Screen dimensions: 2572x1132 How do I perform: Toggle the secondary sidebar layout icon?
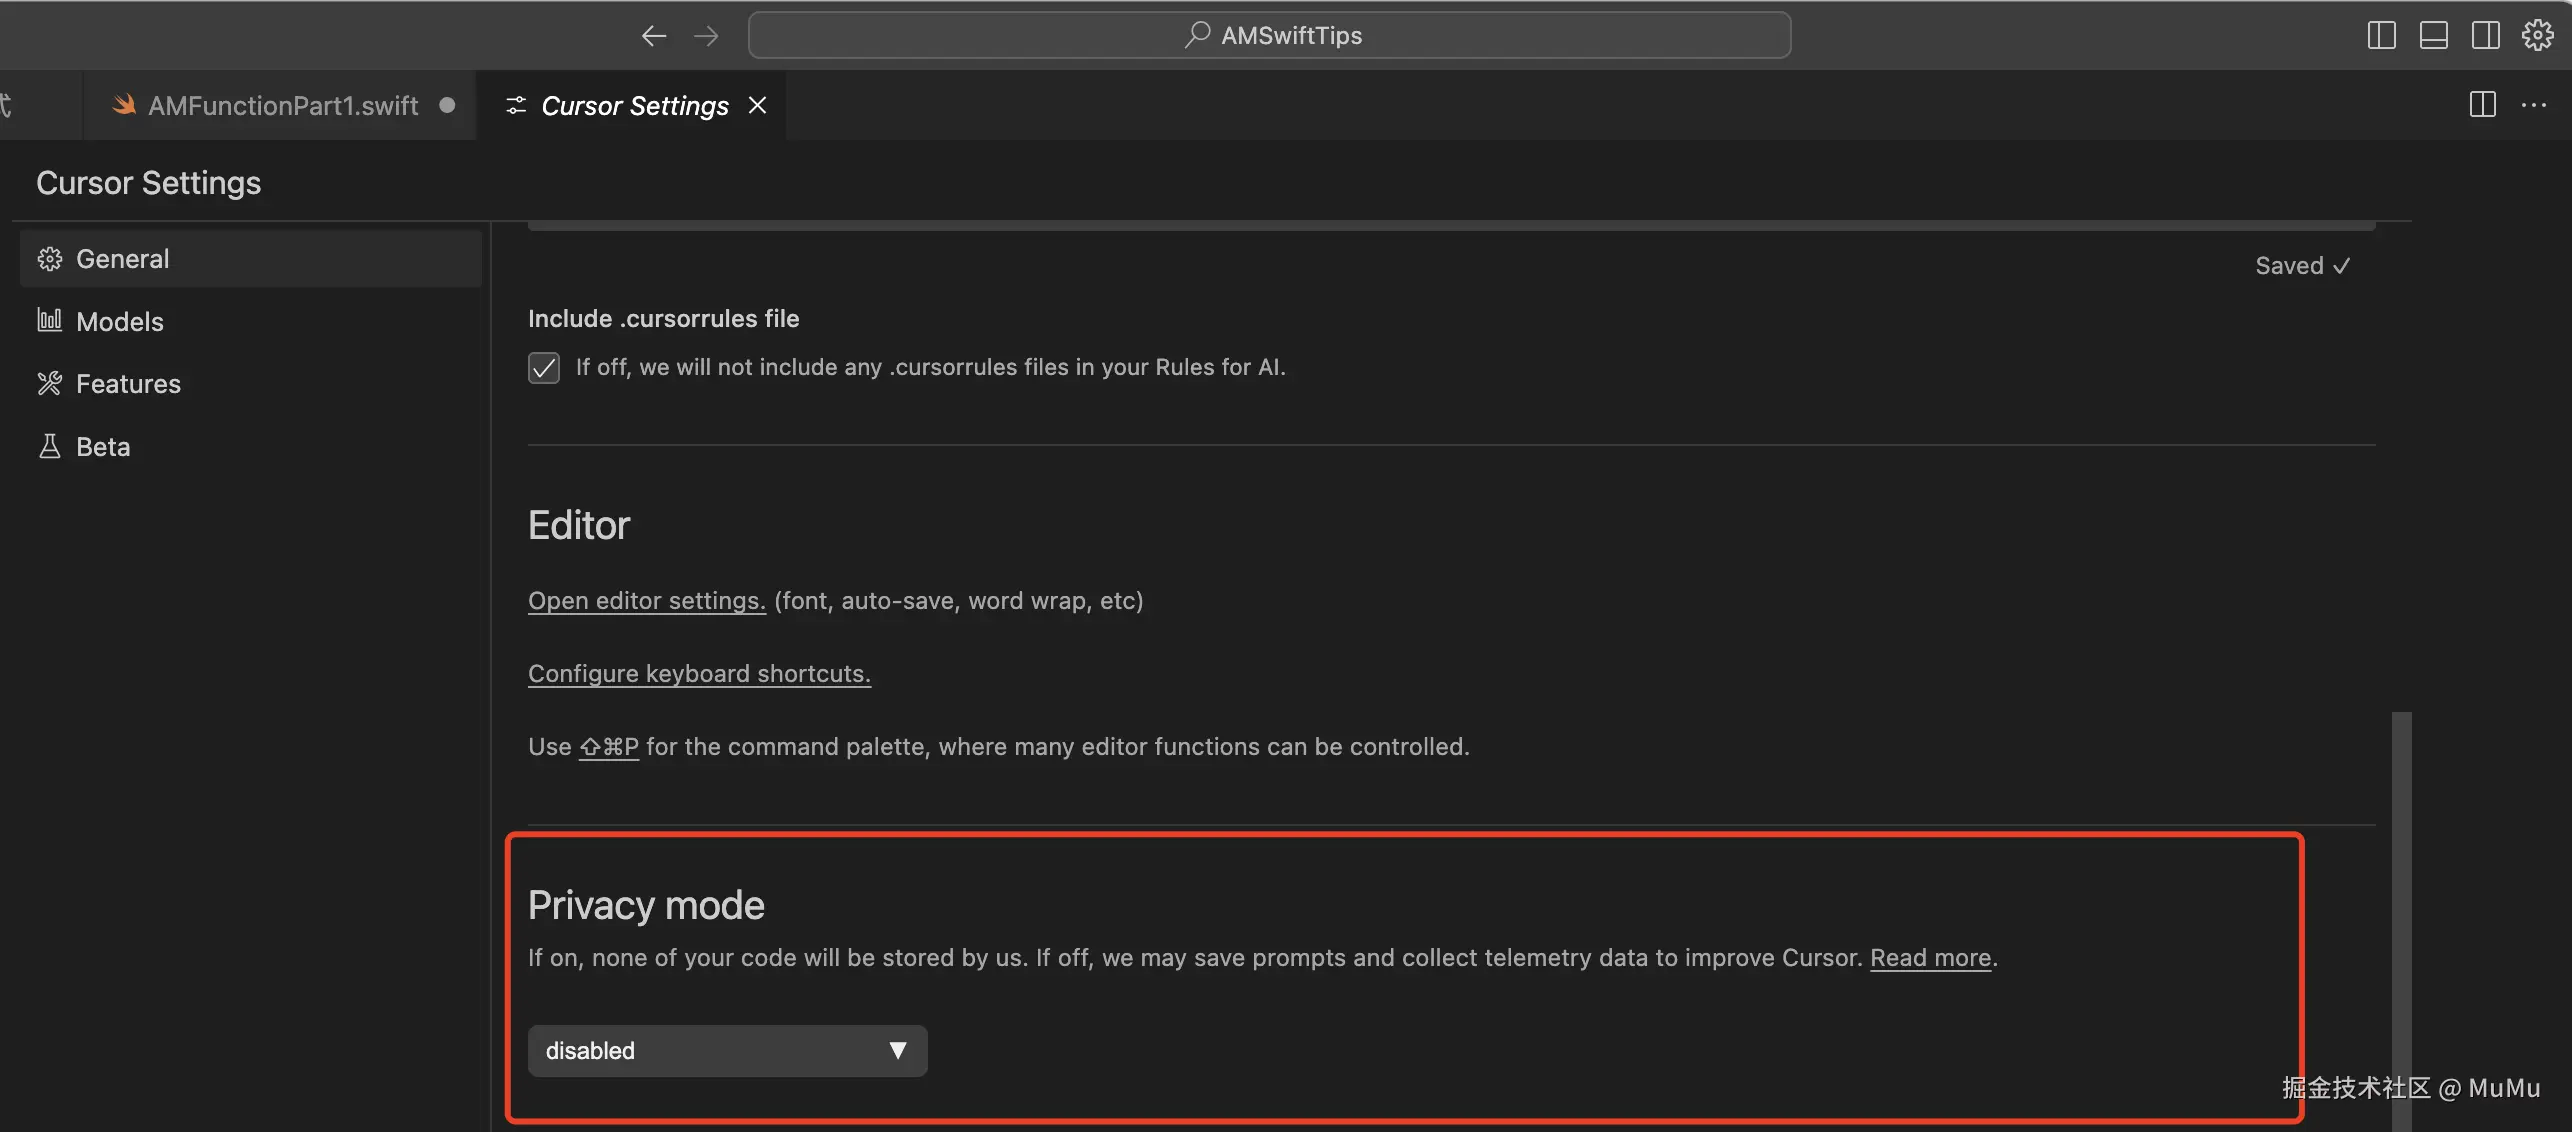click(2485, 36)
